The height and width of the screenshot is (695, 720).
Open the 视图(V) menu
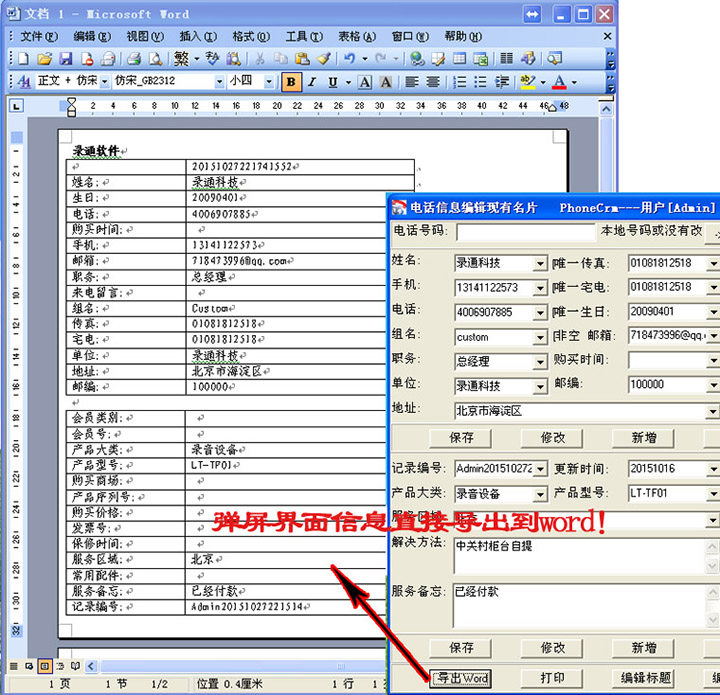(x=145, y=36)
